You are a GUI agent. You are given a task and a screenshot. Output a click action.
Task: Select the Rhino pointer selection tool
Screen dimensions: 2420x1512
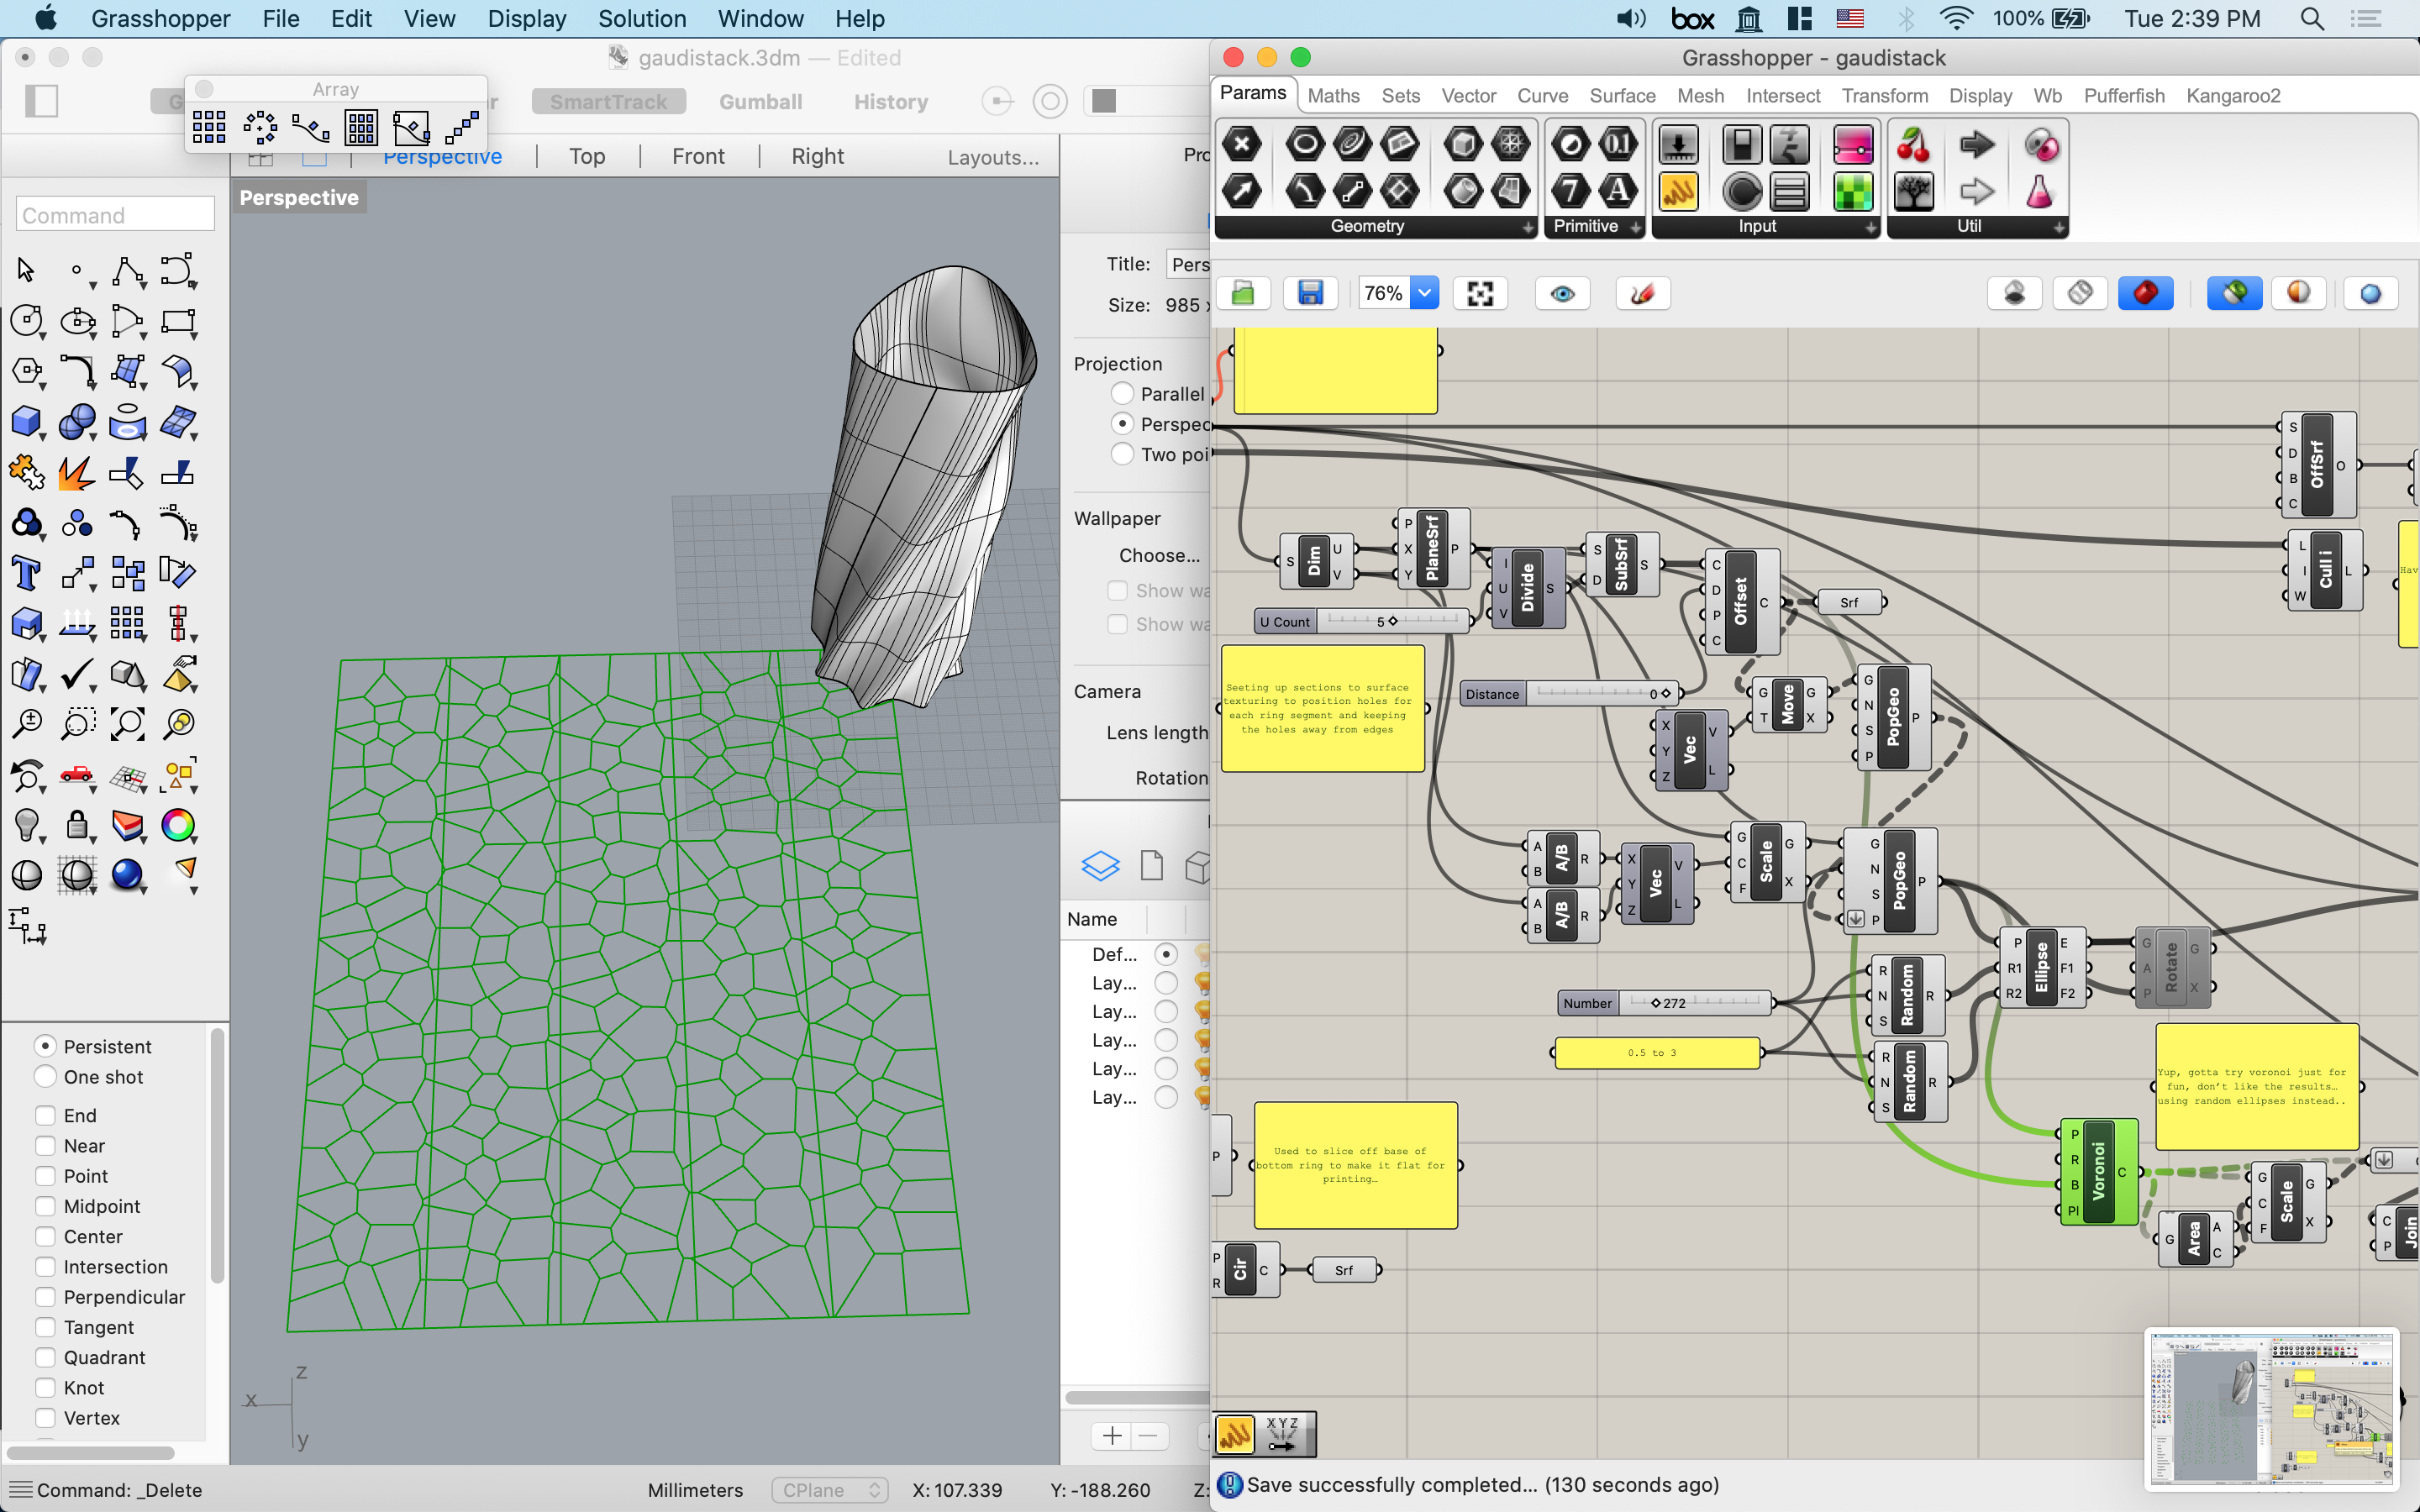[26, 270]
